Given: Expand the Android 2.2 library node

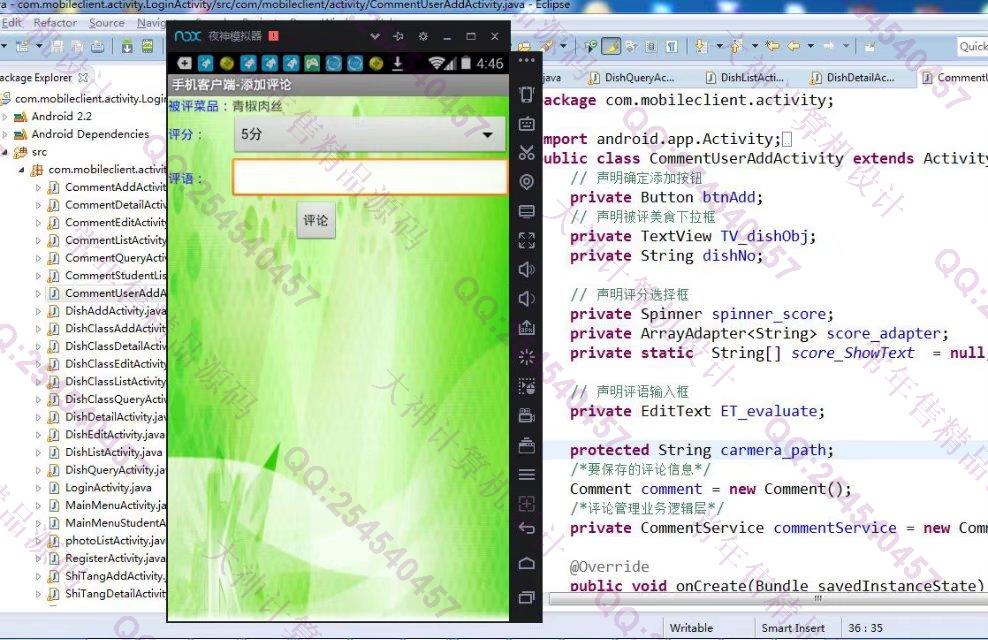Looking at the screenshot, I should tap(5, 117).
